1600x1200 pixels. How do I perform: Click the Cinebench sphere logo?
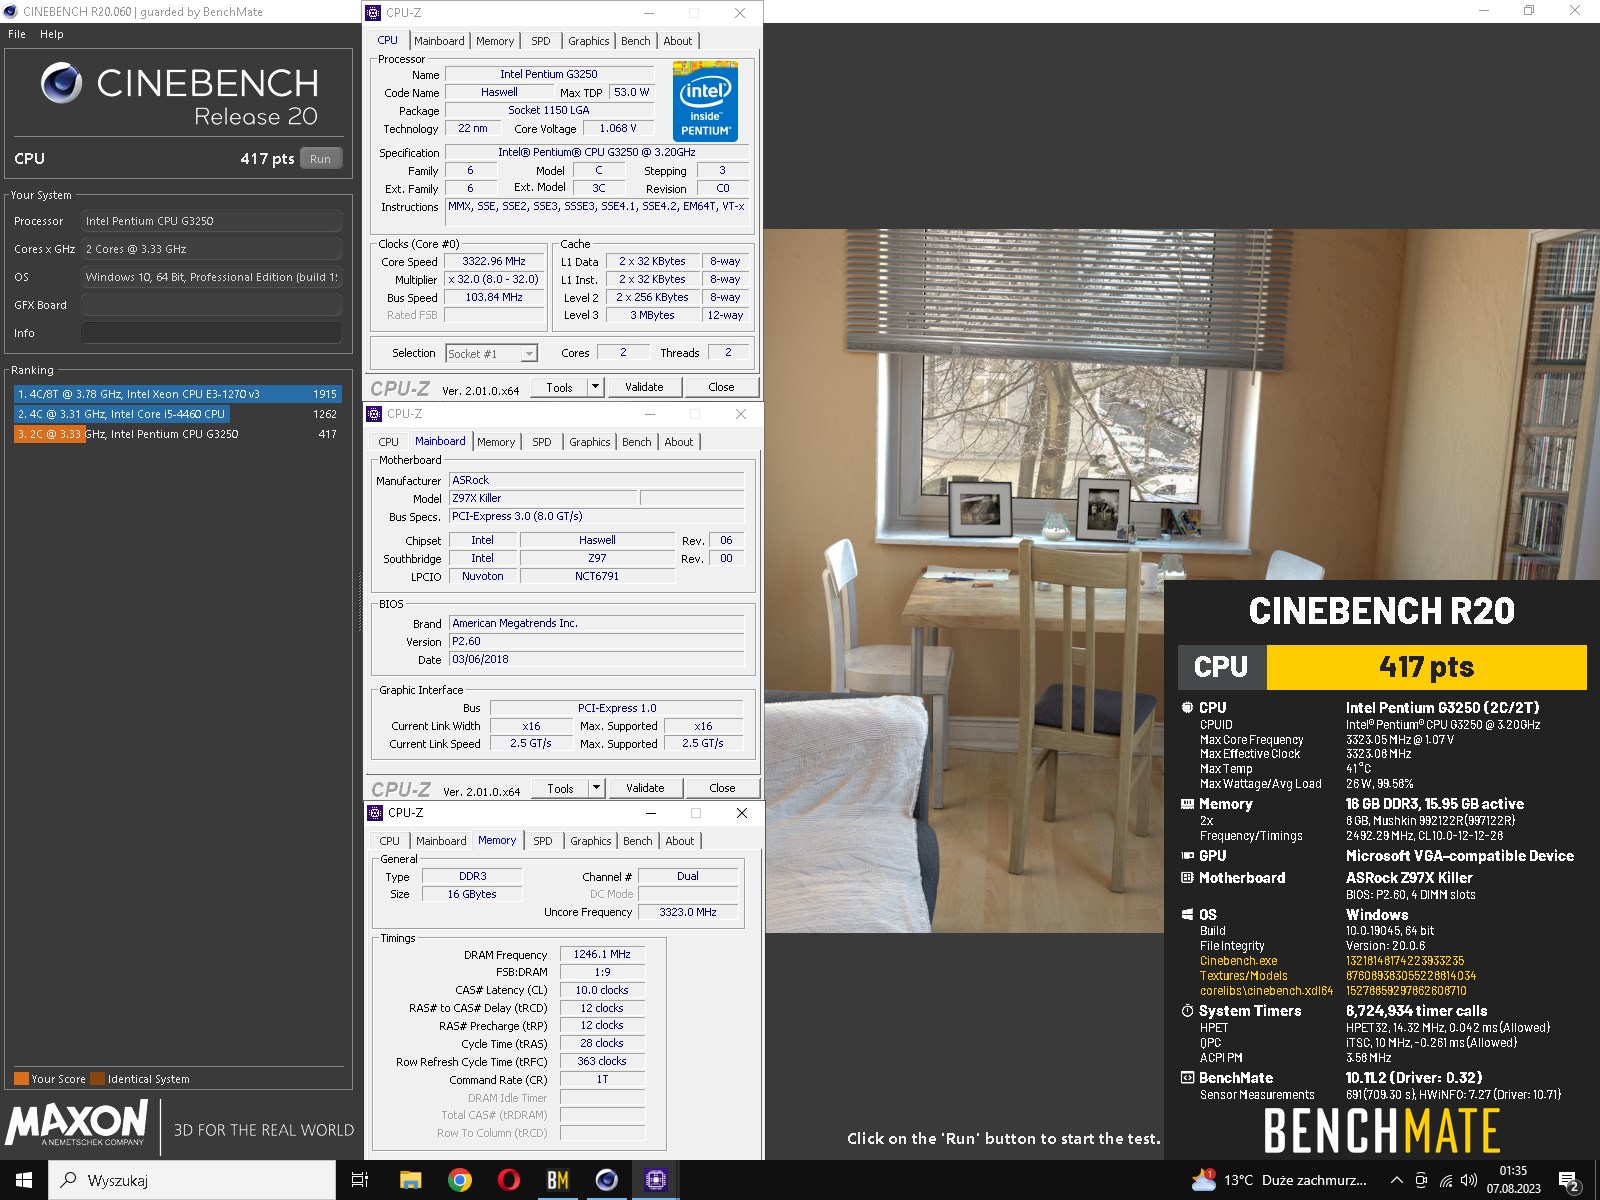pyautogui.click(x=61, y=83)
